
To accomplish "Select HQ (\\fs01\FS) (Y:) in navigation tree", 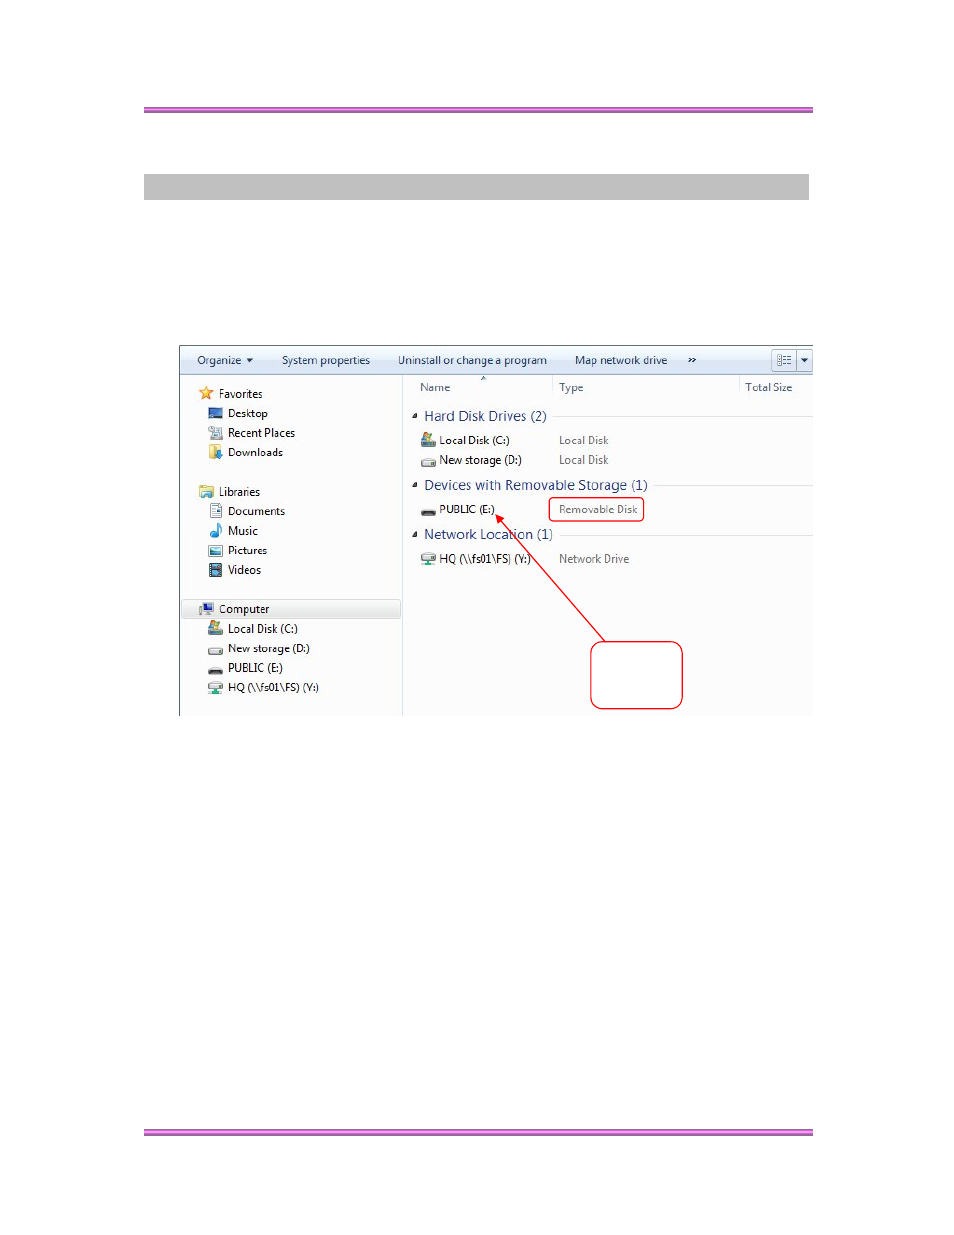I will (274, 688).
